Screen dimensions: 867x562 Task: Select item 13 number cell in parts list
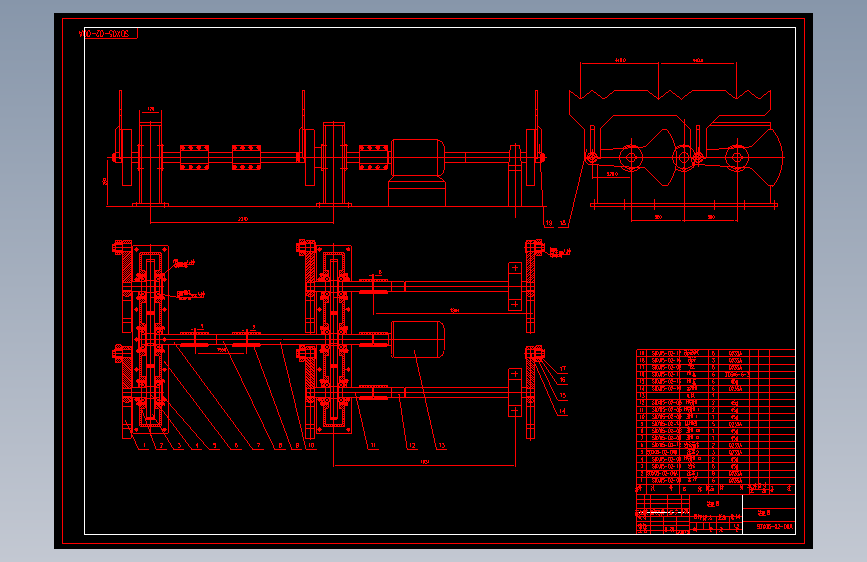[641, 396]
